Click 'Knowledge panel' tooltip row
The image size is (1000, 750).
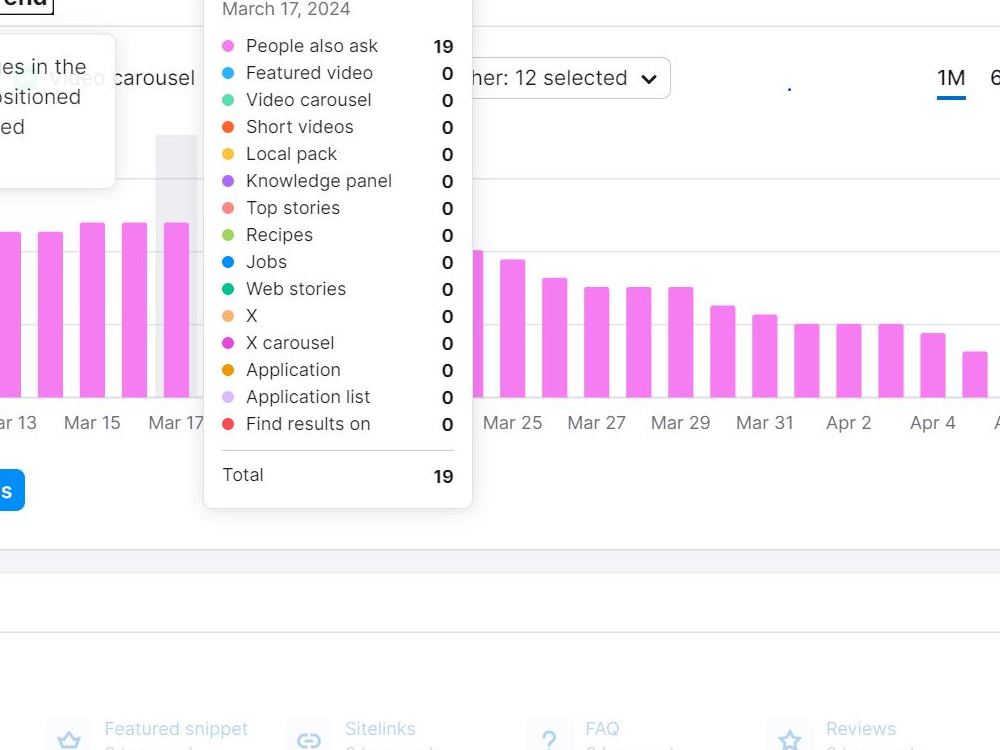pos(337,181)
